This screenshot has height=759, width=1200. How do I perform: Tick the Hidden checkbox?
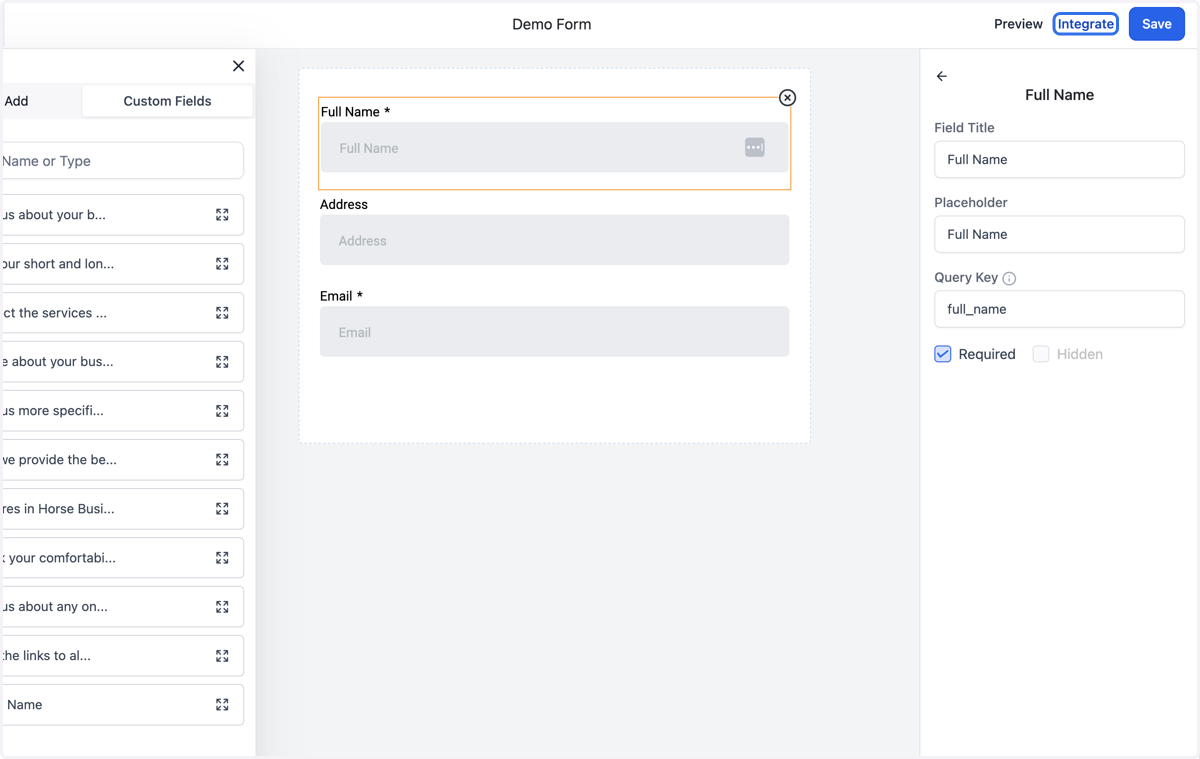pyautogui.click(x=1041, y=354)
